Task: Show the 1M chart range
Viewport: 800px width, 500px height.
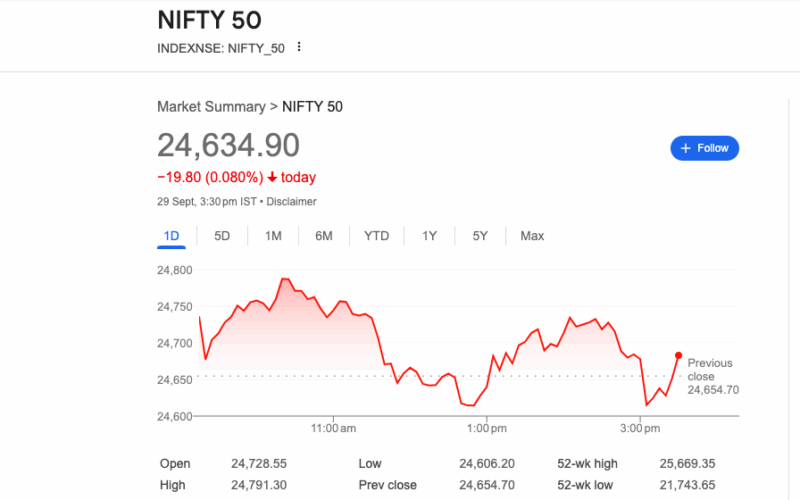Action: point(273,236)
